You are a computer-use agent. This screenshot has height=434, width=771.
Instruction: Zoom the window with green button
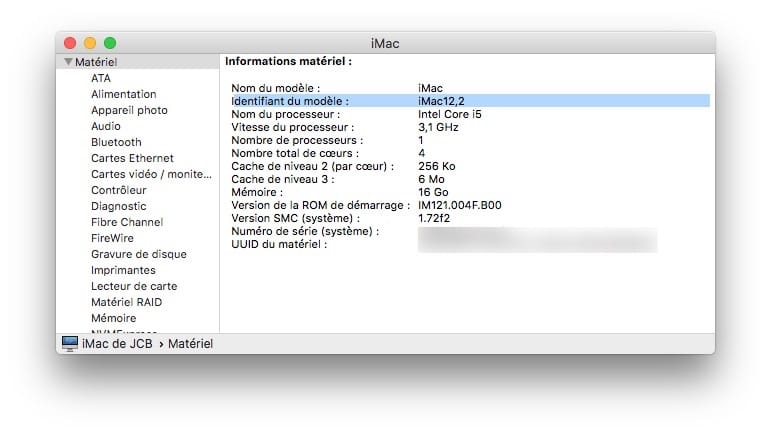[110, 43]
